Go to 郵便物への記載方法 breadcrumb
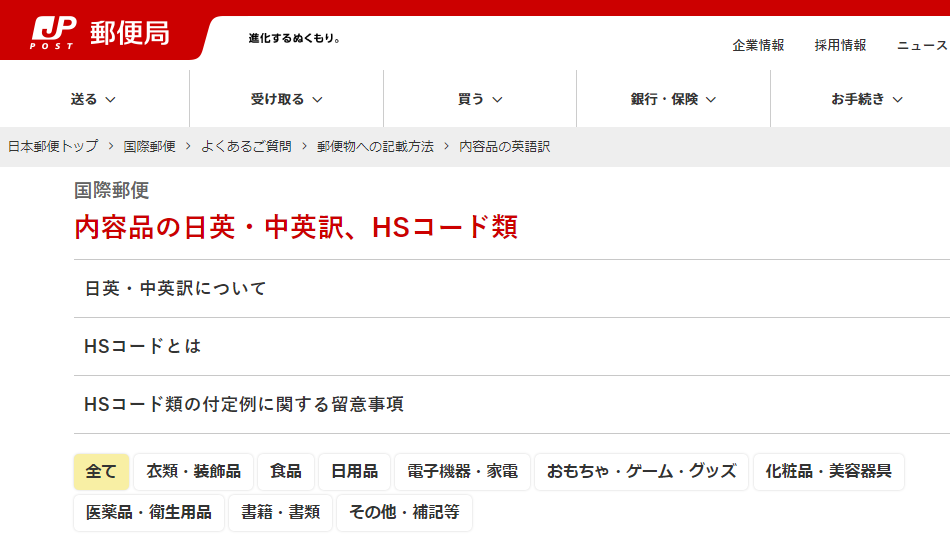This screenshot has height=550, width=950. [x=375, y=147]
